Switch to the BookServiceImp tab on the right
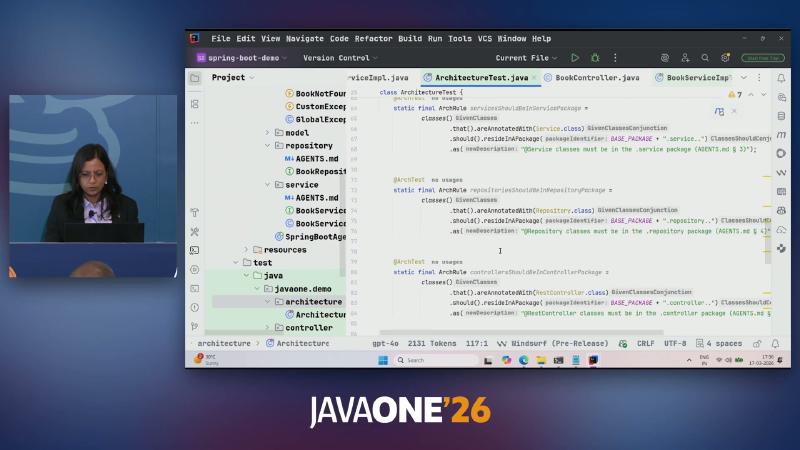The height and width of the screenshot is (450, 800). tap(693, 78)
